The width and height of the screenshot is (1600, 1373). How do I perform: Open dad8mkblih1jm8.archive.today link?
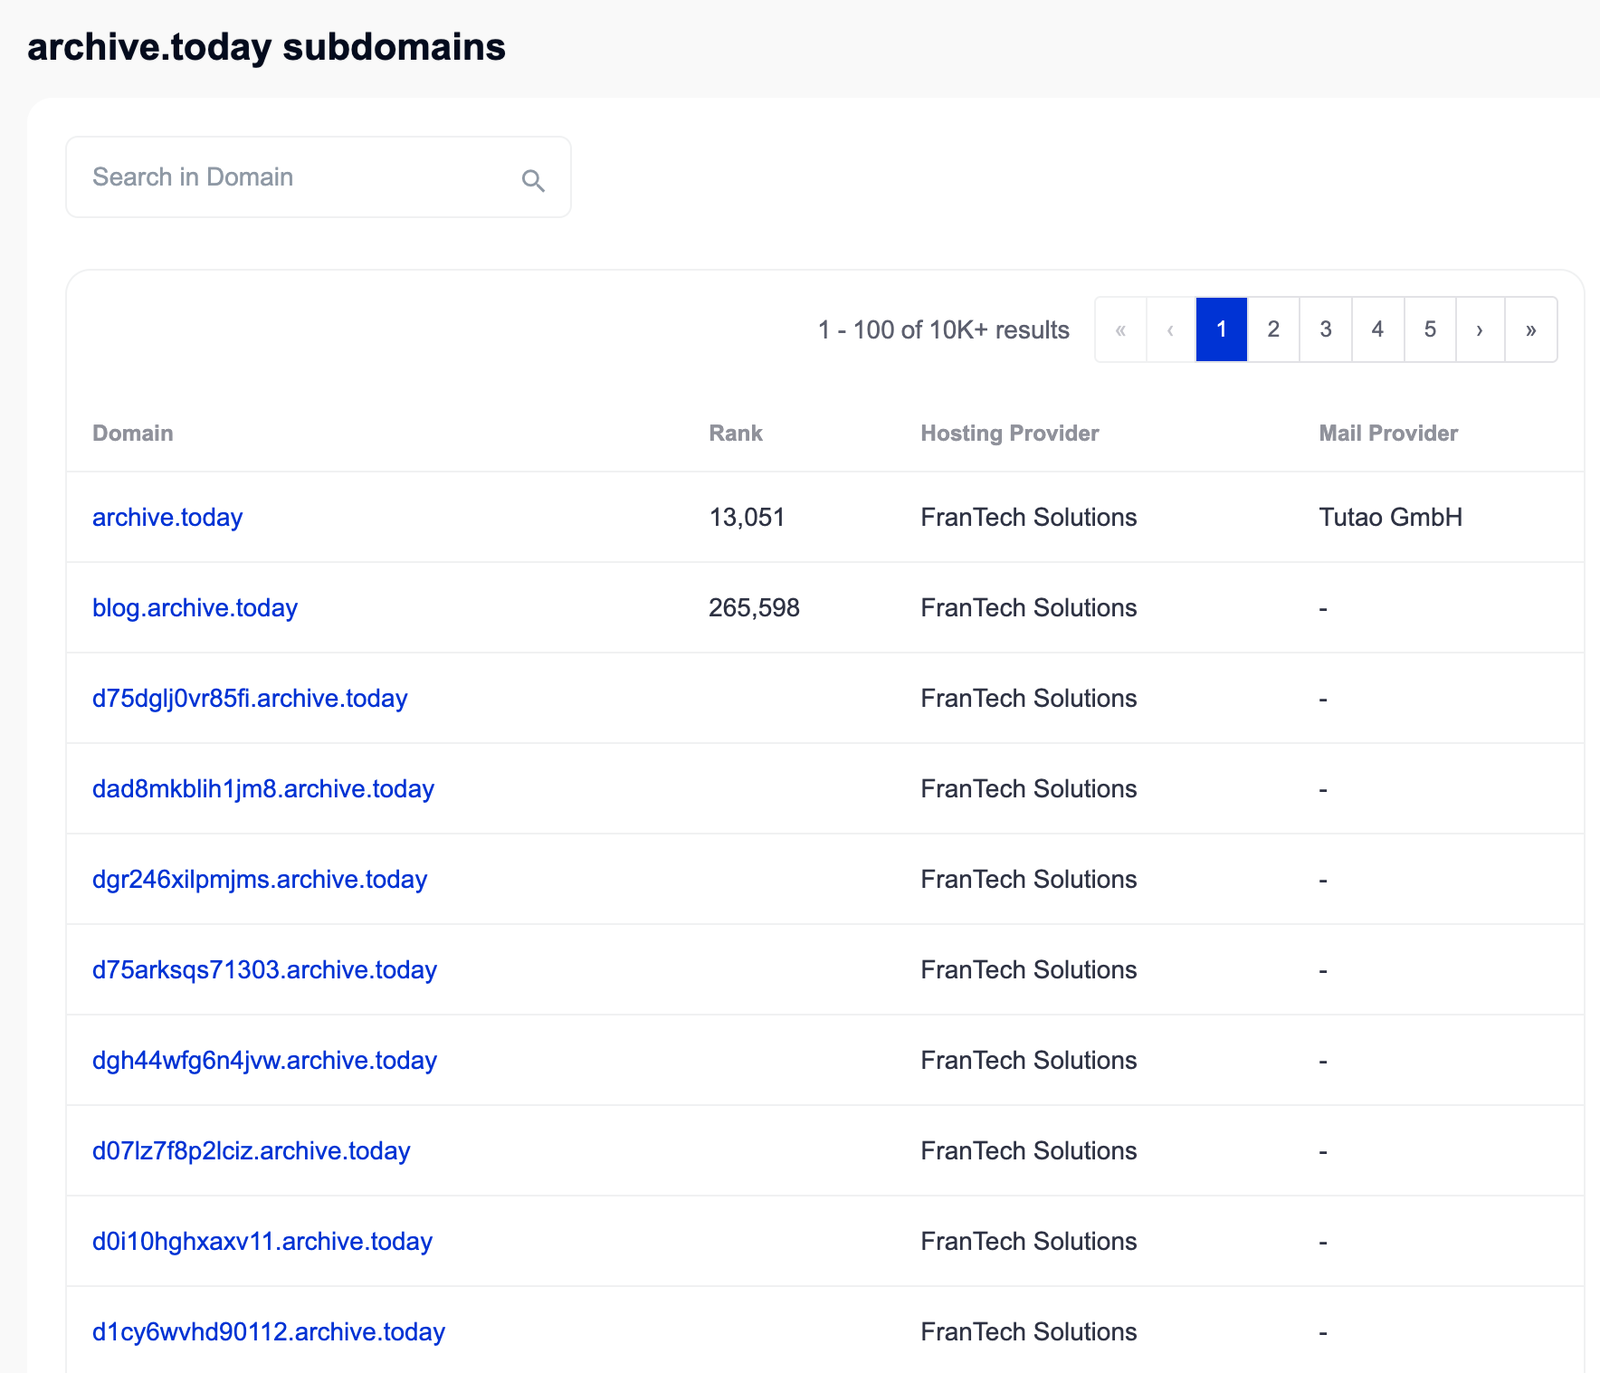pyautogui.click(x=263, y=789)
